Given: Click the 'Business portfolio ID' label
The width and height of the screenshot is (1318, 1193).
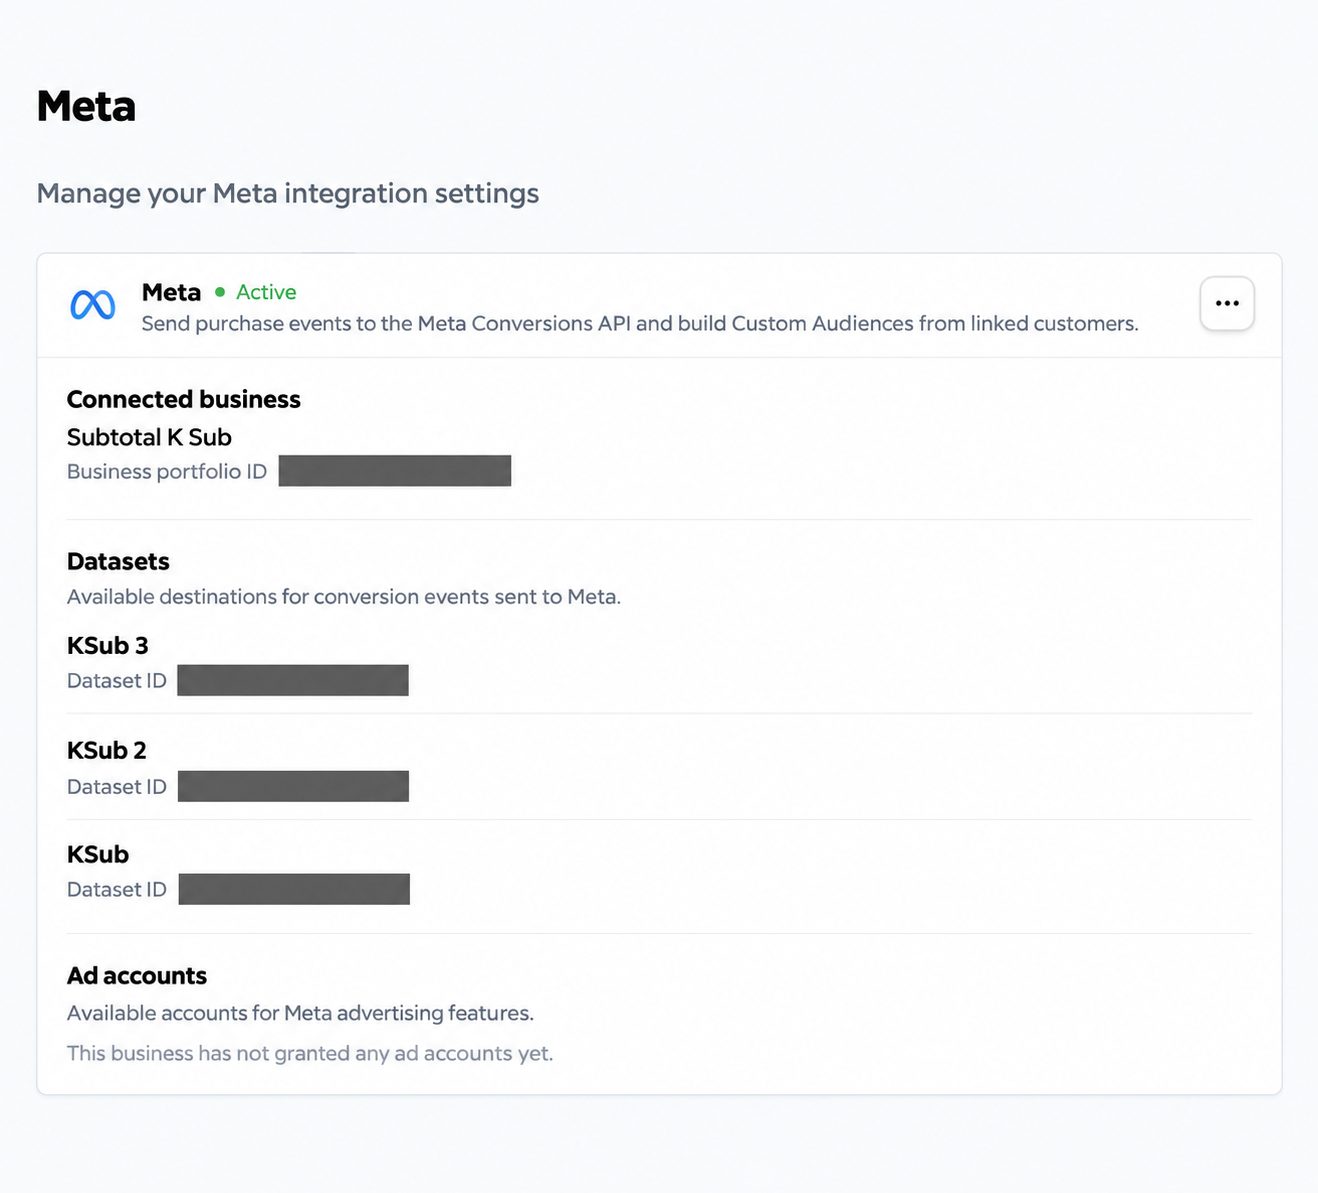Looking at the screenshot, I should click(167, 471).
